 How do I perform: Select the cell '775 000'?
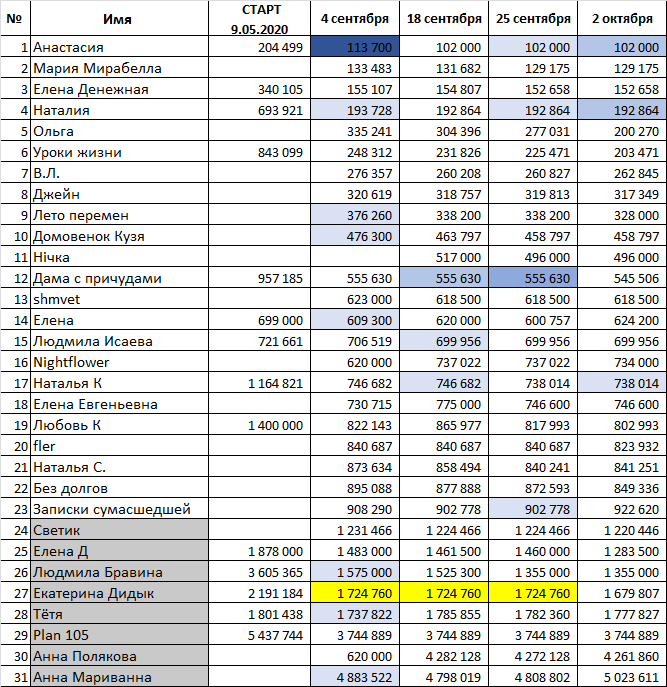coord(444,404)
